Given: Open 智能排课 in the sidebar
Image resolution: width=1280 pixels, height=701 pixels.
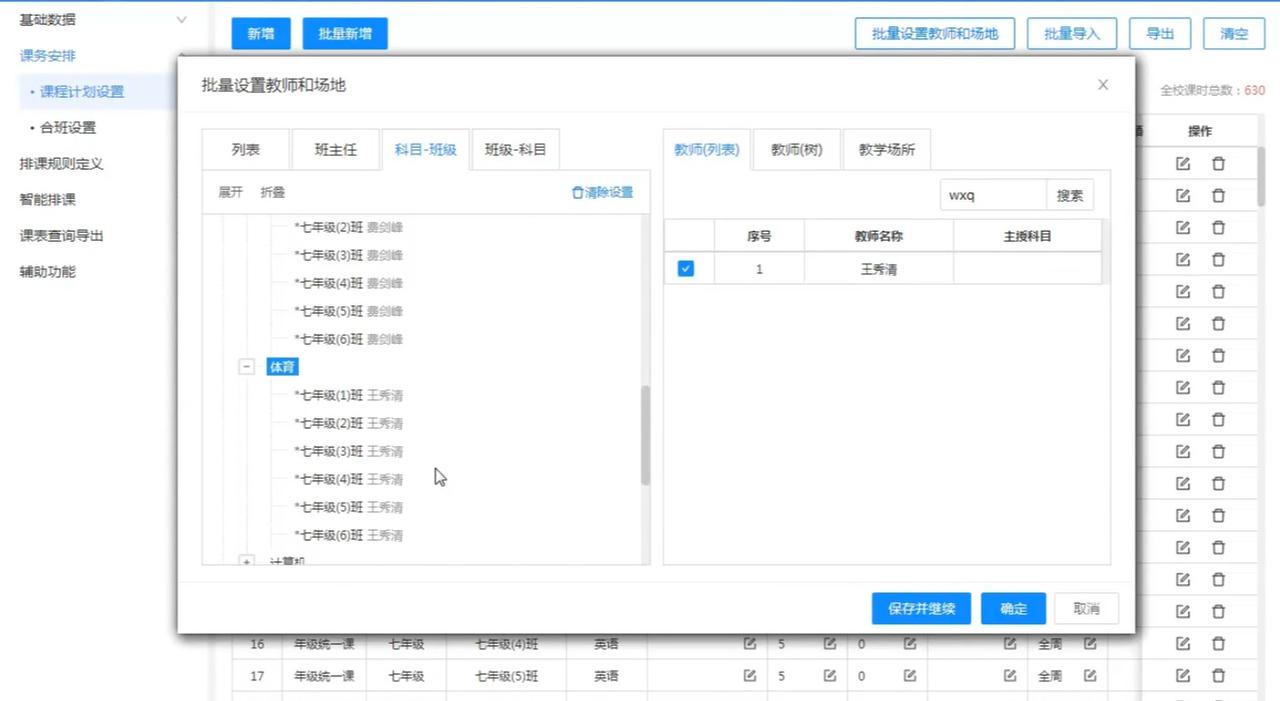Looking at the screenshot, I should click(48, 200).
